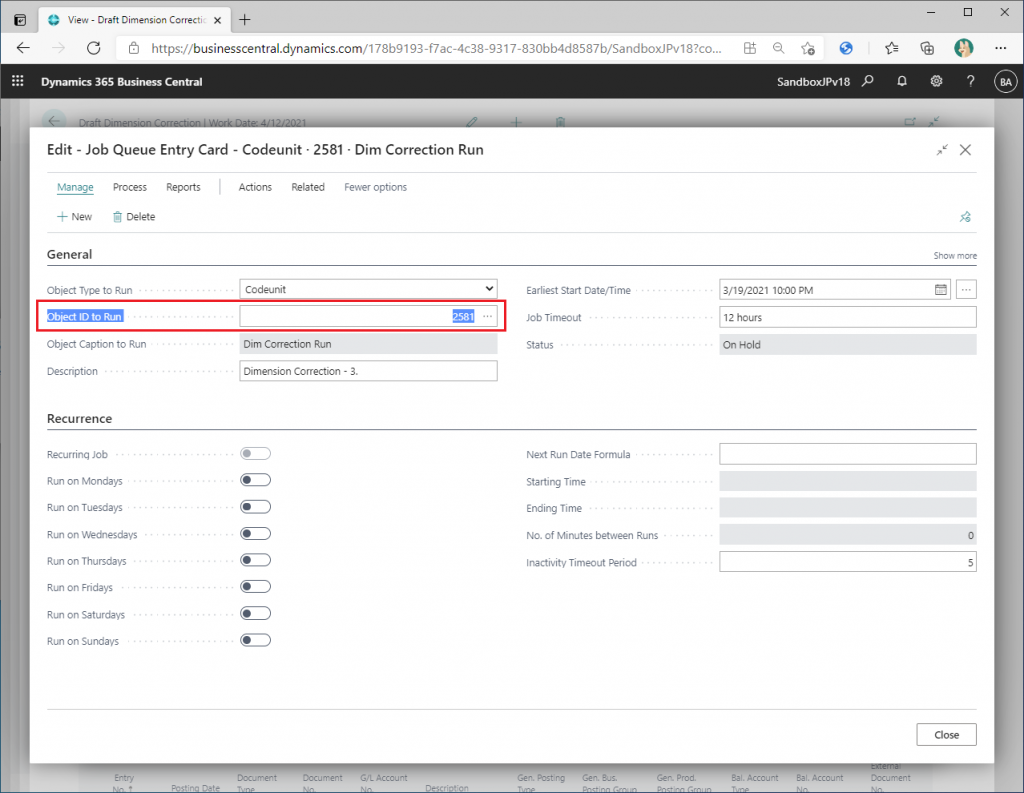Edit the Job Timeout field
The height and width of the screenshot is (793, 1024).
848,317
